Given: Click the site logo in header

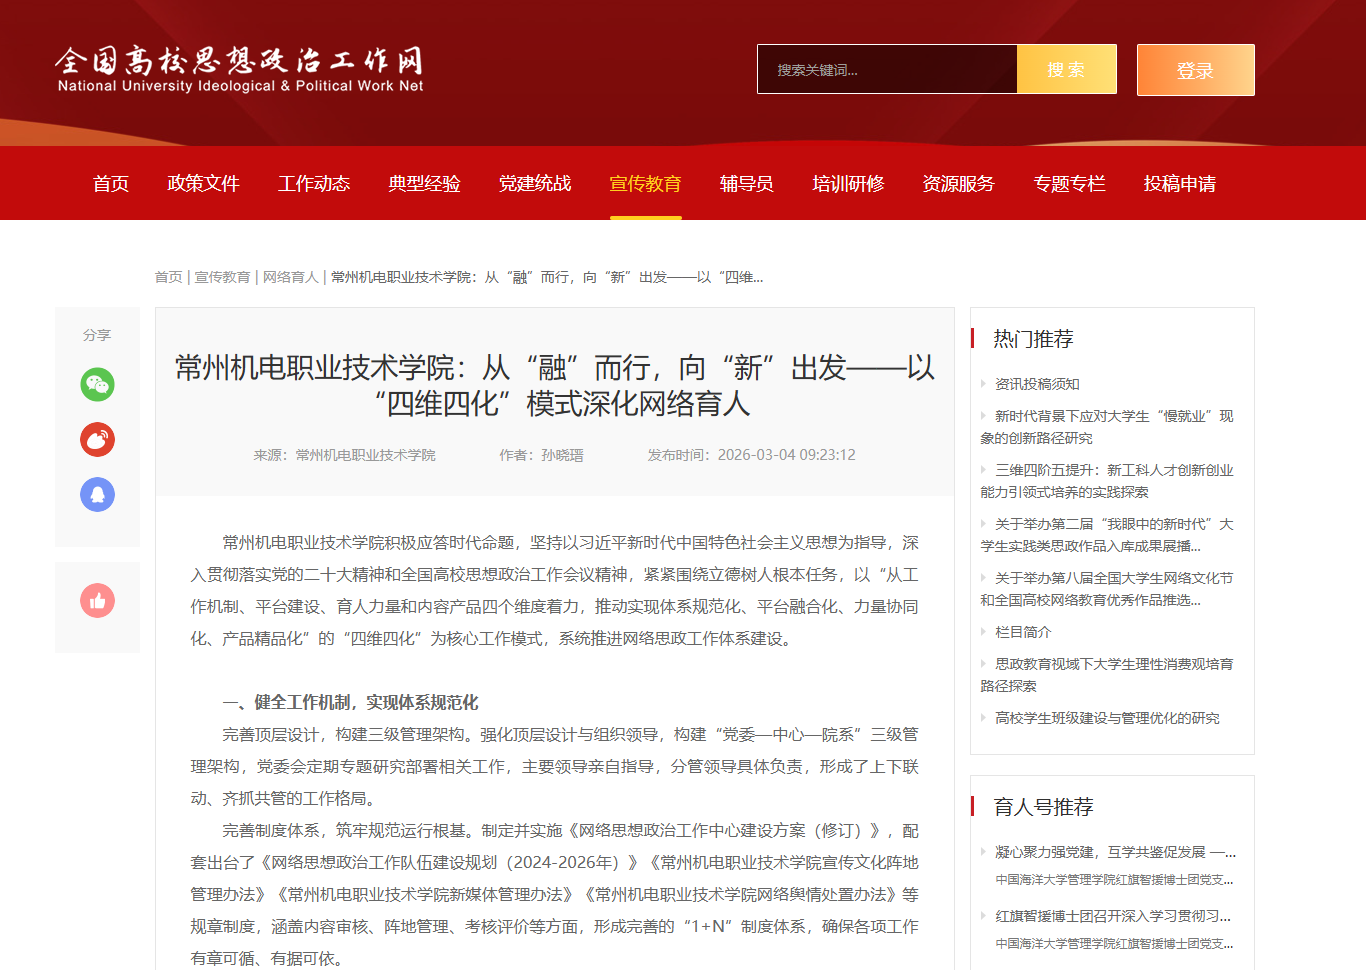Looking at the screenshot, I should tap(239, 69).
